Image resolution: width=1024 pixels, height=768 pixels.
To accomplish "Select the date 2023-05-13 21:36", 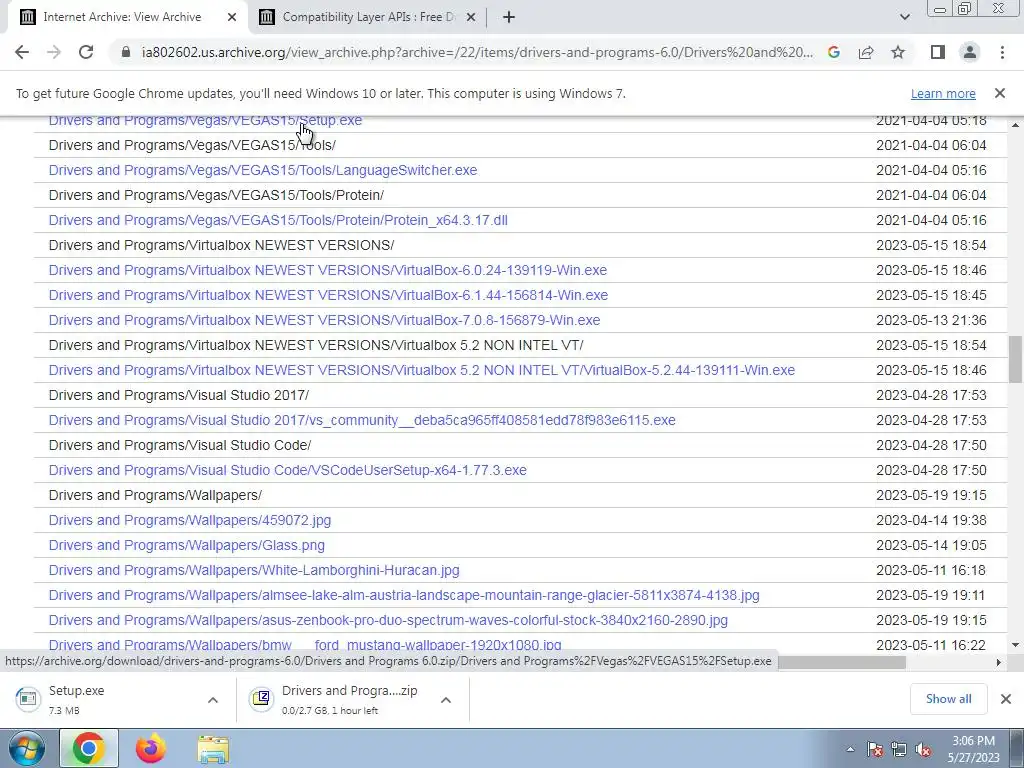I will pos(931,320).
